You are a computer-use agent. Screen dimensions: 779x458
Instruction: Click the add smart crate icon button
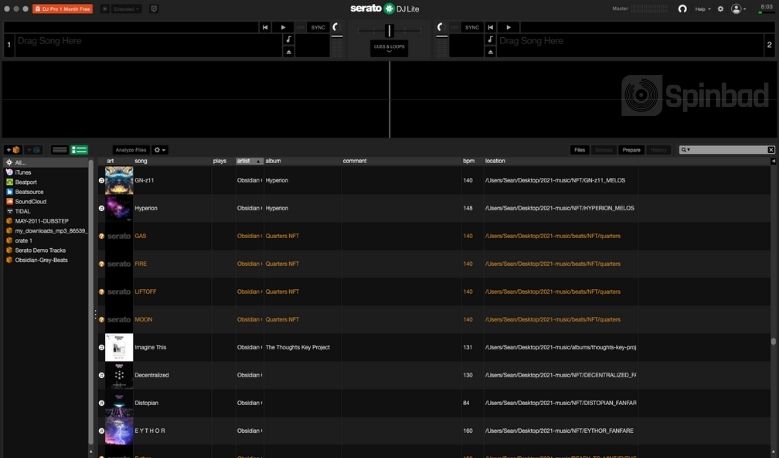33,150
